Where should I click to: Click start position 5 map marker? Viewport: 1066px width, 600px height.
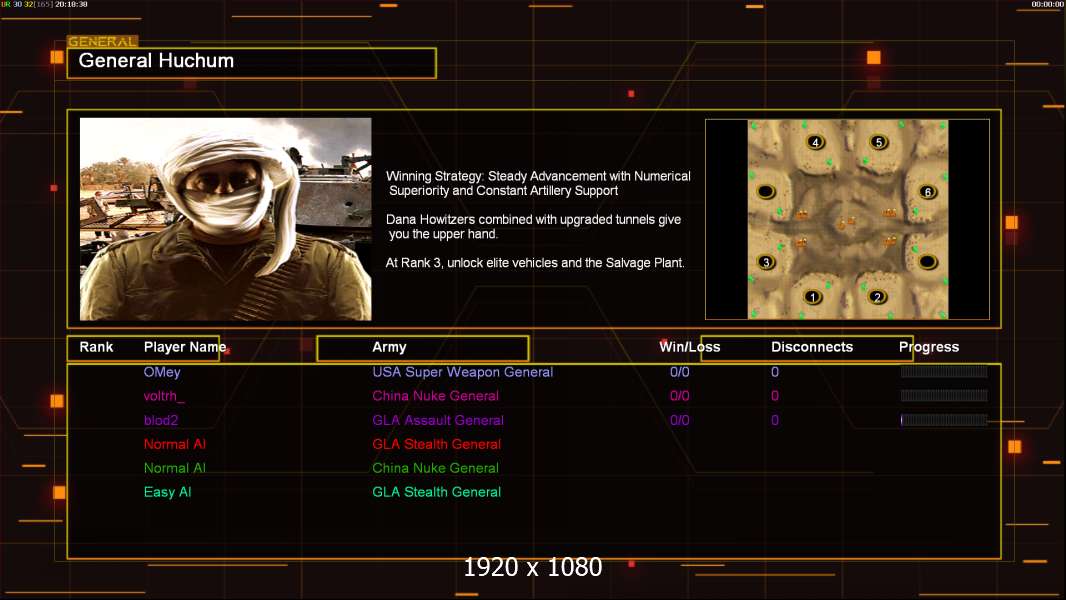(879, 142)
